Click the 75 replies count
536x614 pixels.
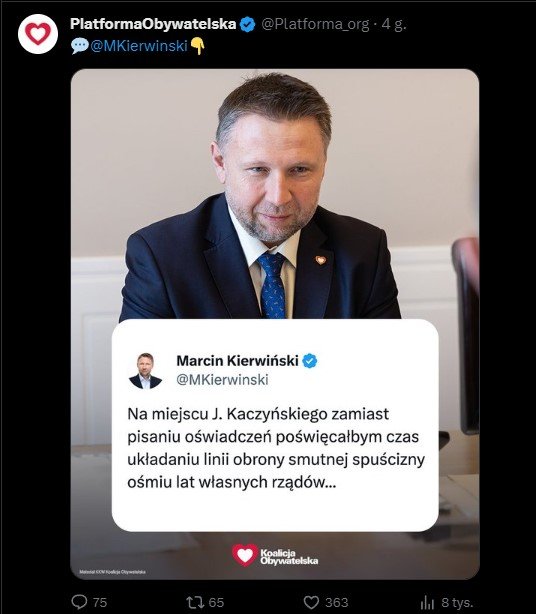pos(100,602)
